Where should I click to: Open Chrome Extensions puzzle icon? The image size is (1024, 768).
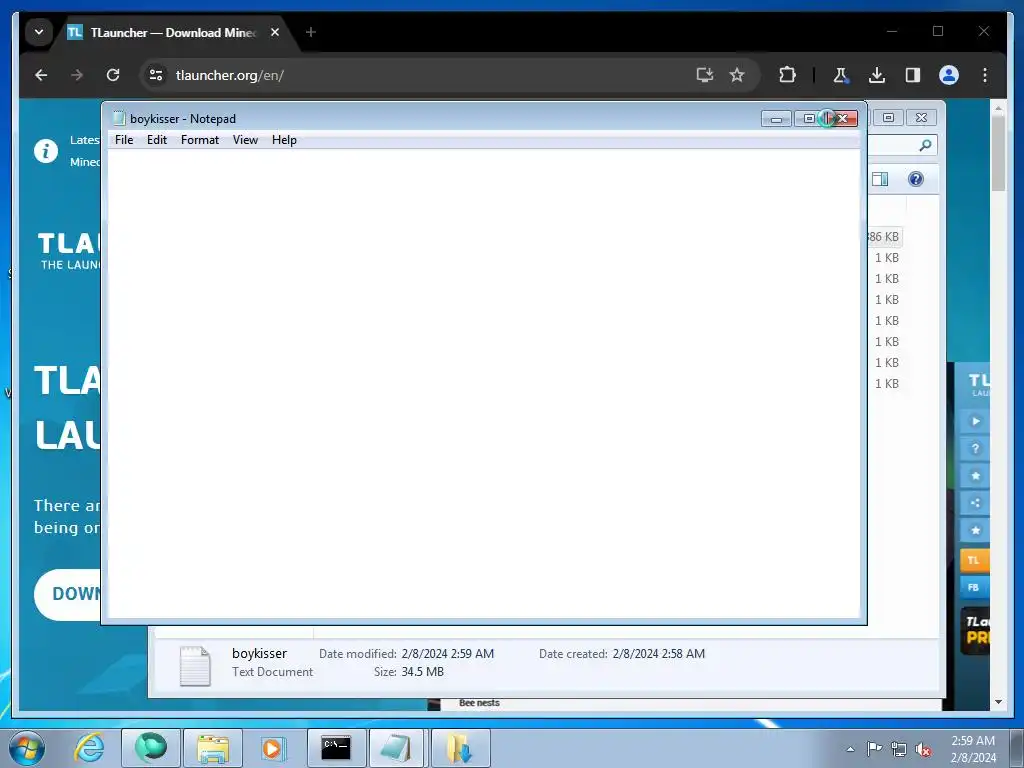[788, 75]
